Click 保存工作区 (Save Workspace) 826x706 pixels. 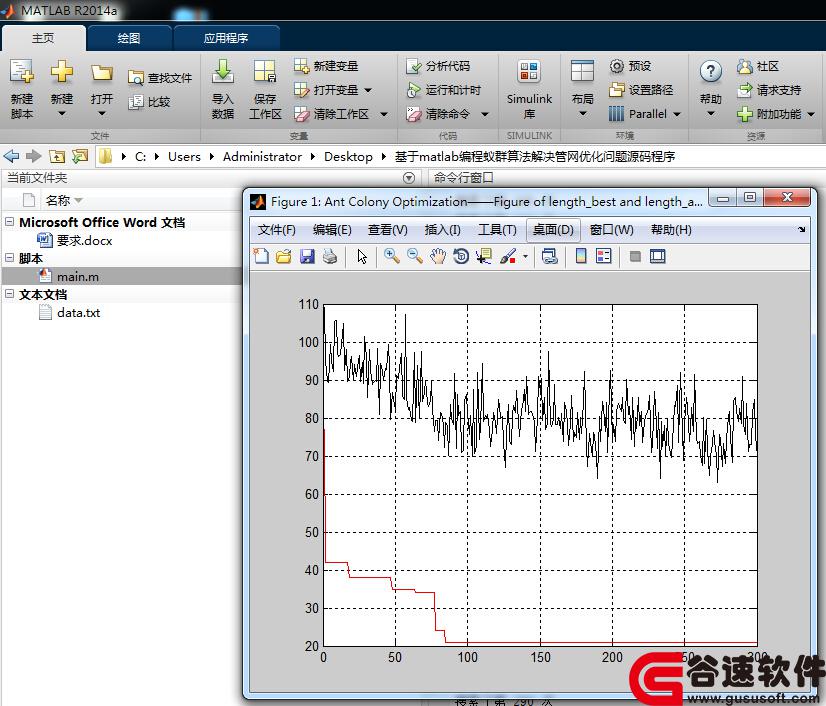[x=265, y=89]
